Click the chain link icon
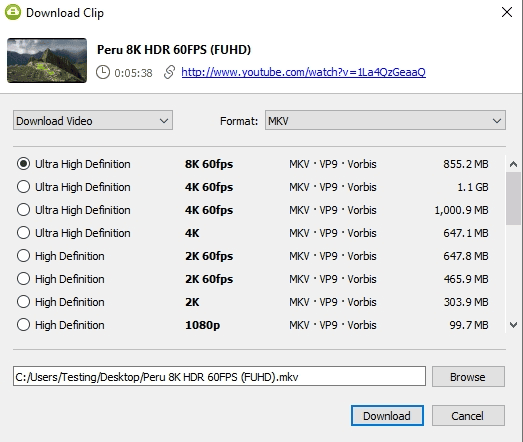523x442 pixels. tap(169, 72)
